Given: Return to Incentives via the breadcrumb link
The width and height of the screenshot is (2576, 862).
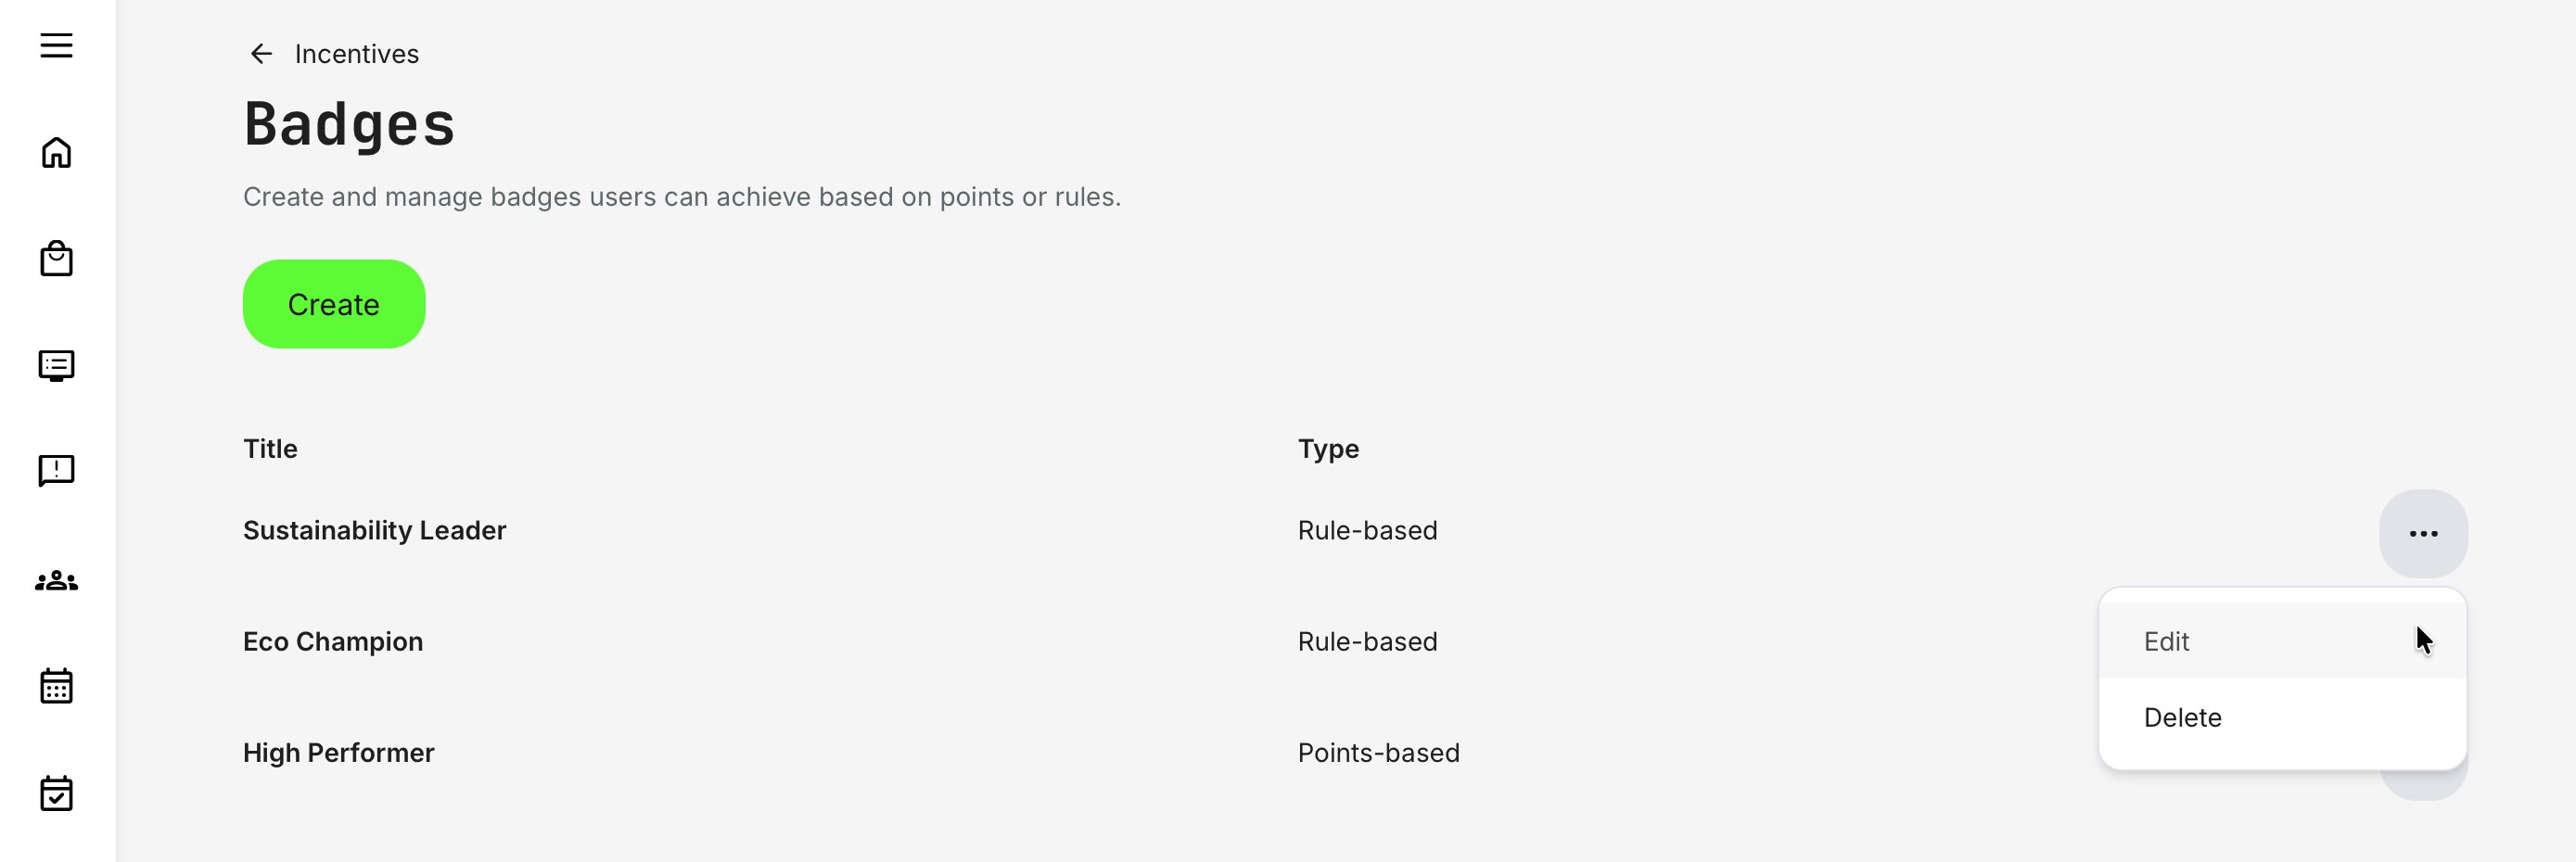Looking at the screenshot, I should [356, 53].
